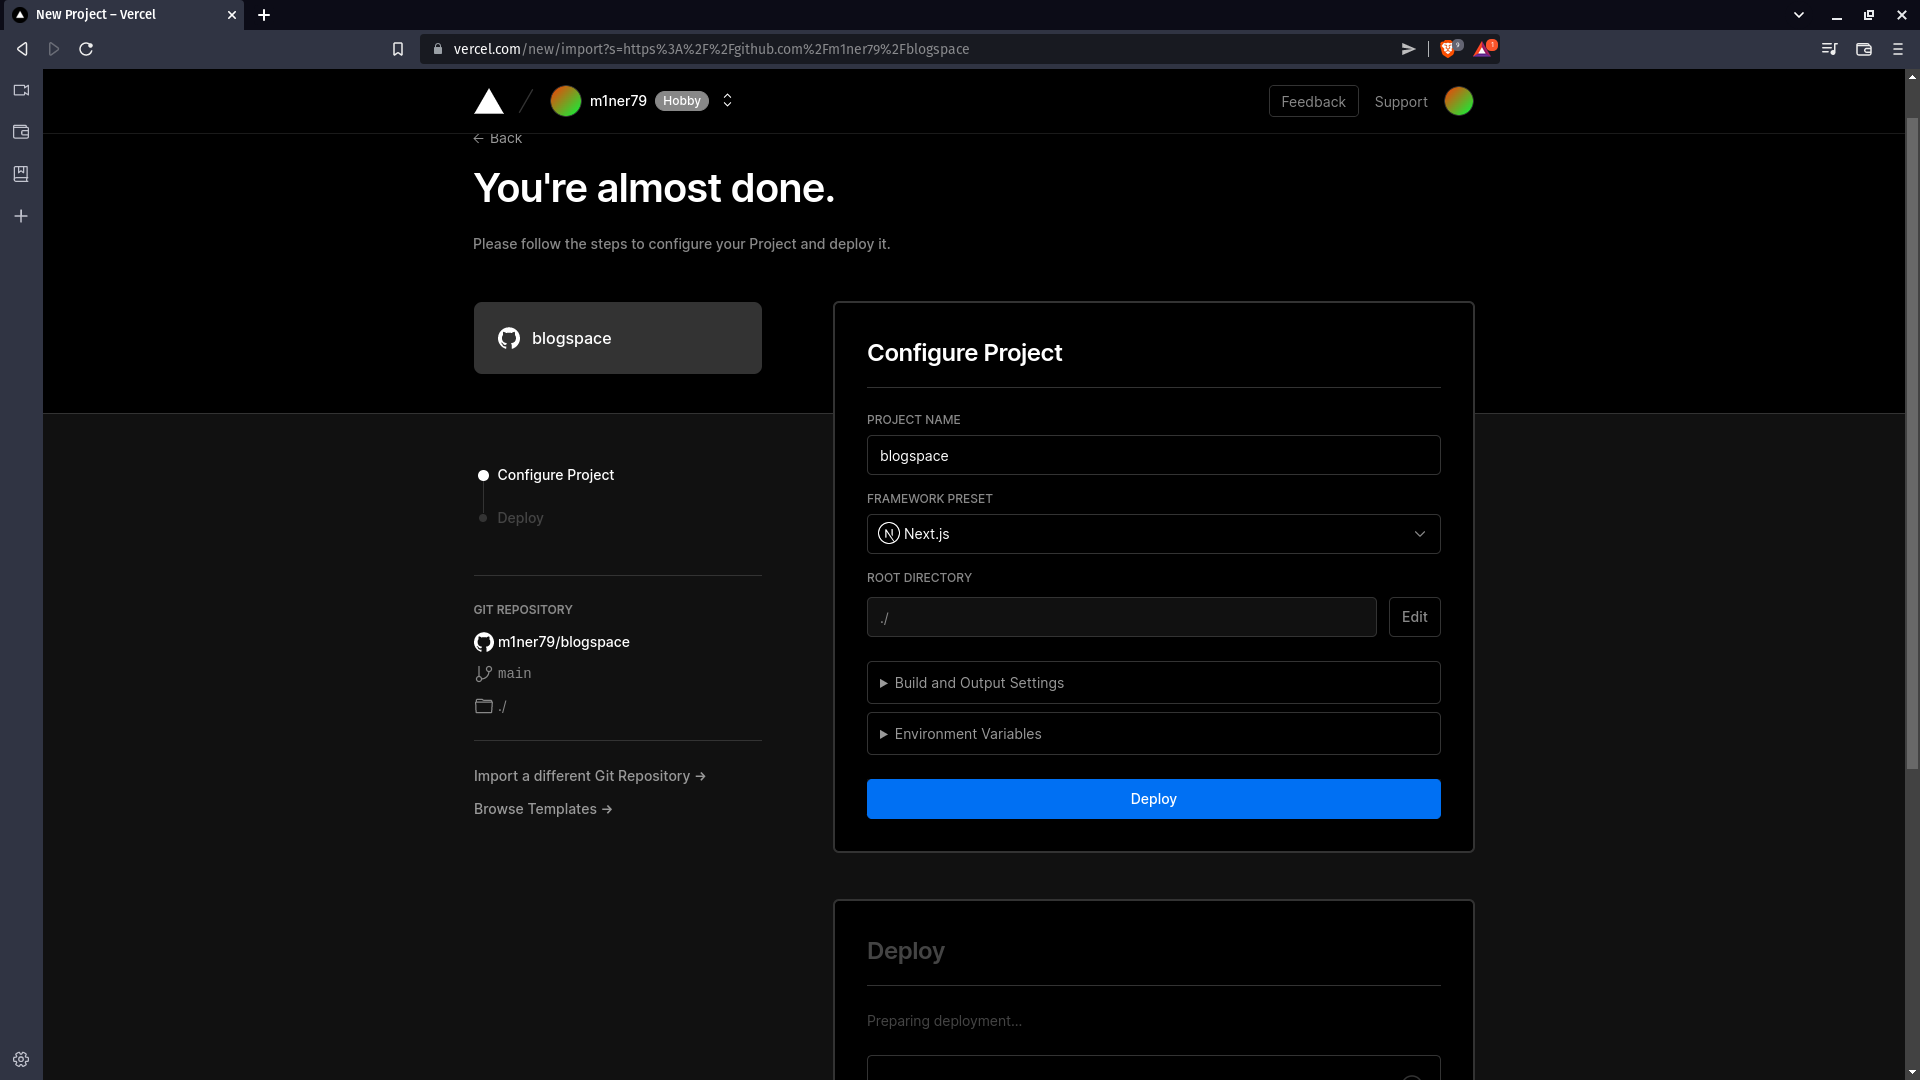Open the wallet icon in left sidebar
The width and height of the screenshot is (1920, 1080).
(21, 132)
